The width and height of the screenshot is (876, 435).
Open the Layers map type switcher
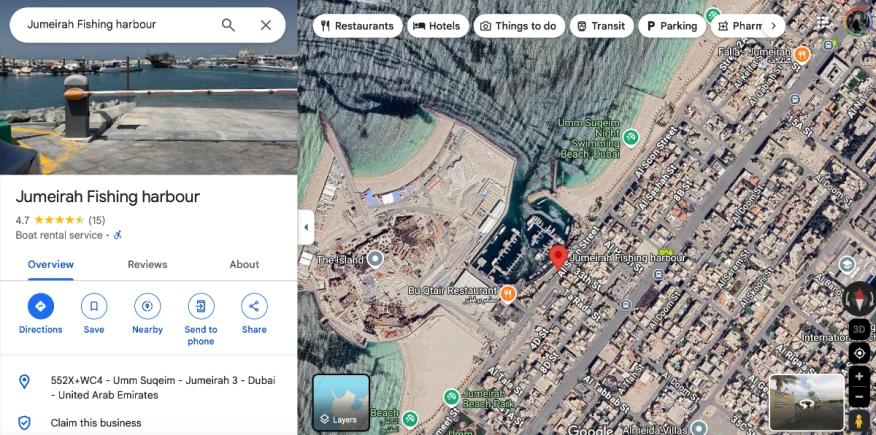[341, 401]
